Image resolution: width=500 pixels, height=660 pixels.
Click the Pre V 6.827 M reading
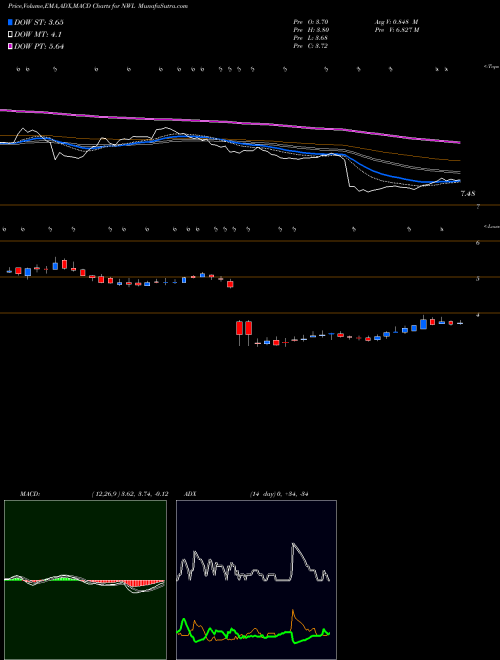tap(396, 30)
